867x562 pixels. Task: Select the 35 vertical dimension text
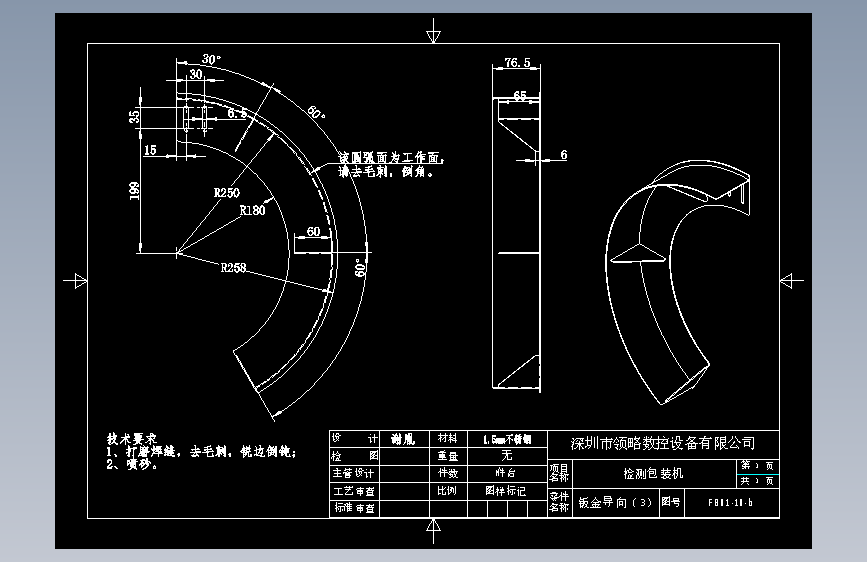point(134,117)
